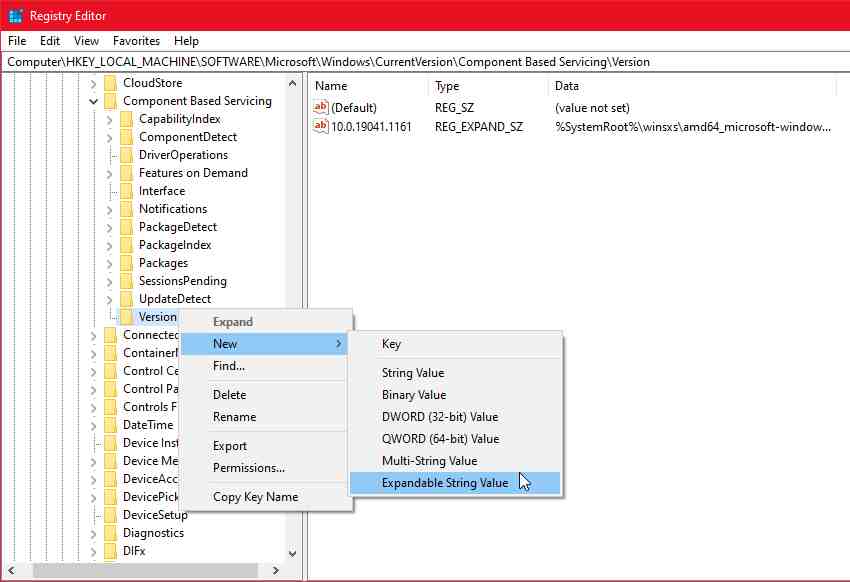The width and height of the screenshot is (850, 582).
Task: Choose Binary Value in the New submenu
Action: point(455,395)
